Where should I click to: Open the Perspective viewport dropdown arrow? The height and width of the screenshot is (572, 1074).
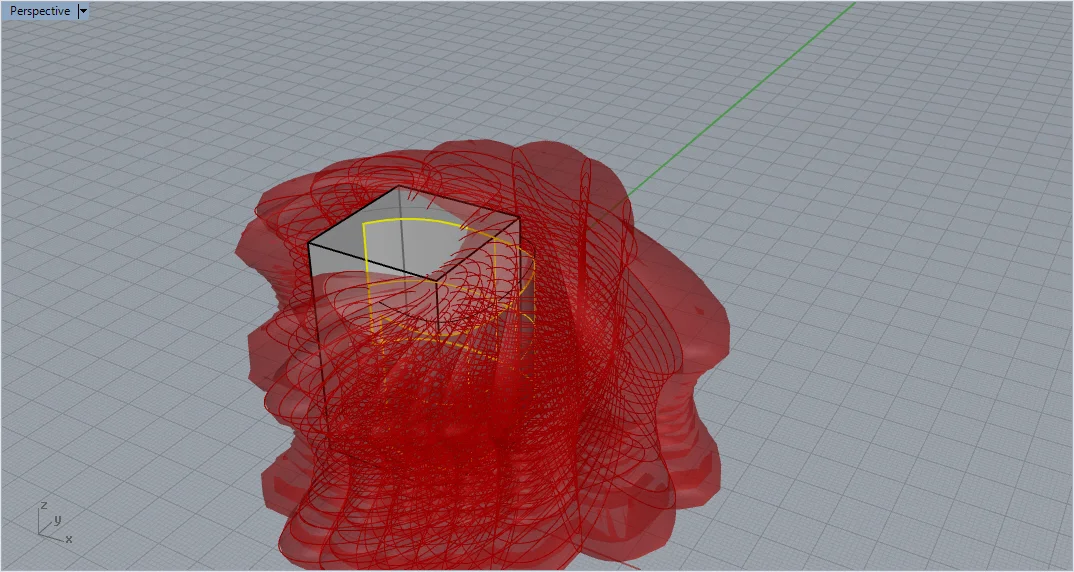click(83, 11)
